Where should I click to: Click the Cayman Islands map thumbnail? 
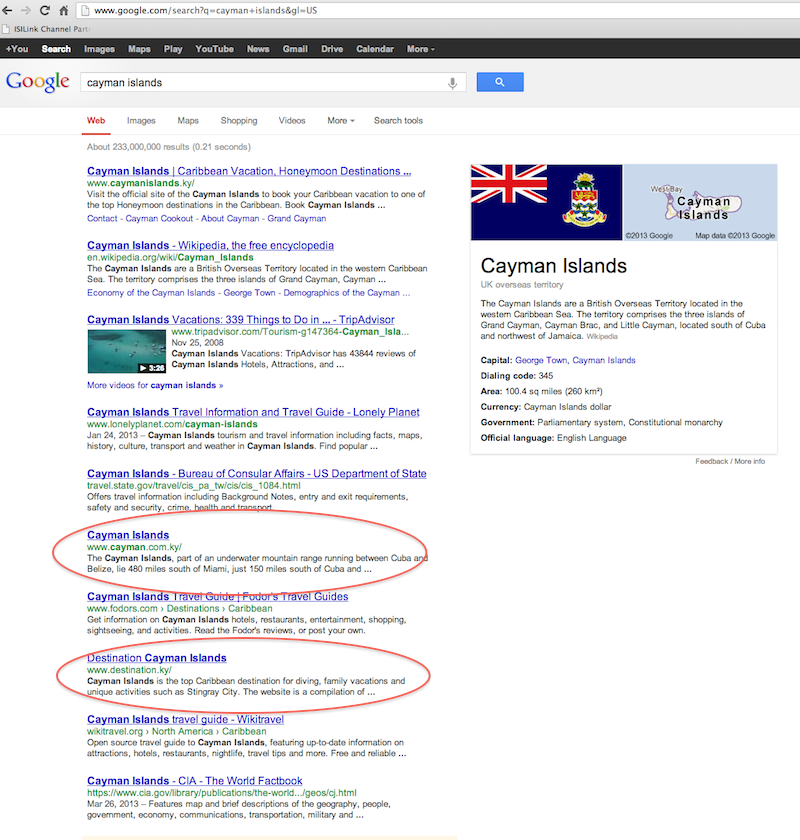pyautogui.click(x=700, y=202)
